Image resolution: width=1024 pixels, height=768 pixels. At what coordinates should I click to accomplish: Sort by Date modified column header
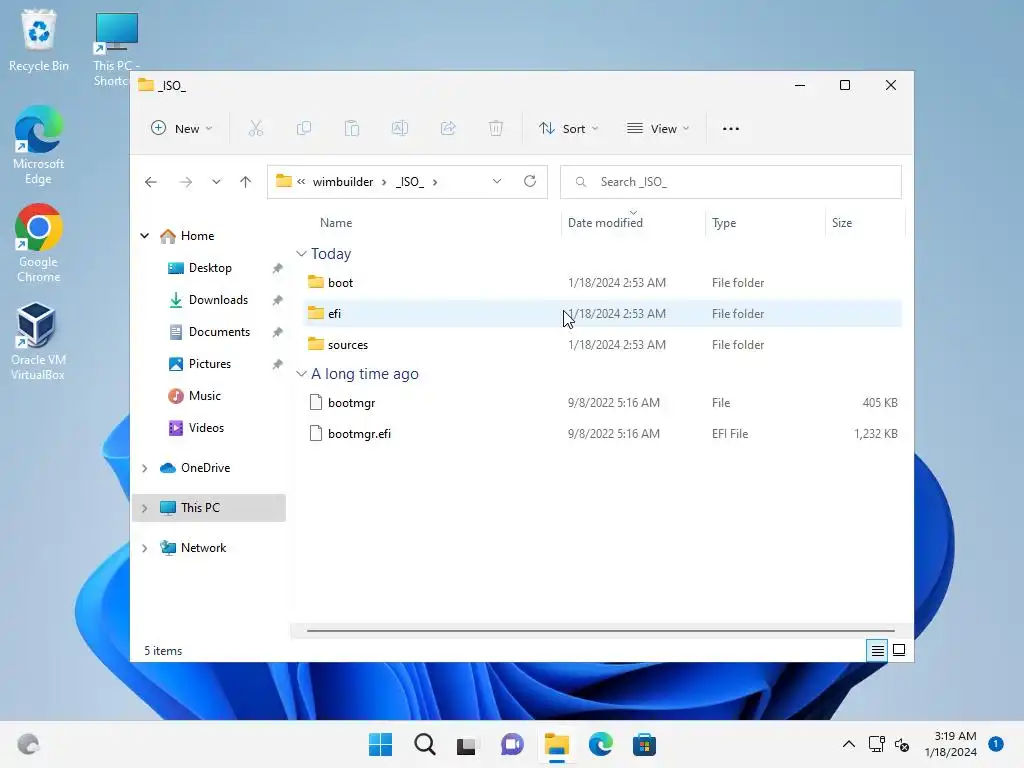coord(605,223)
